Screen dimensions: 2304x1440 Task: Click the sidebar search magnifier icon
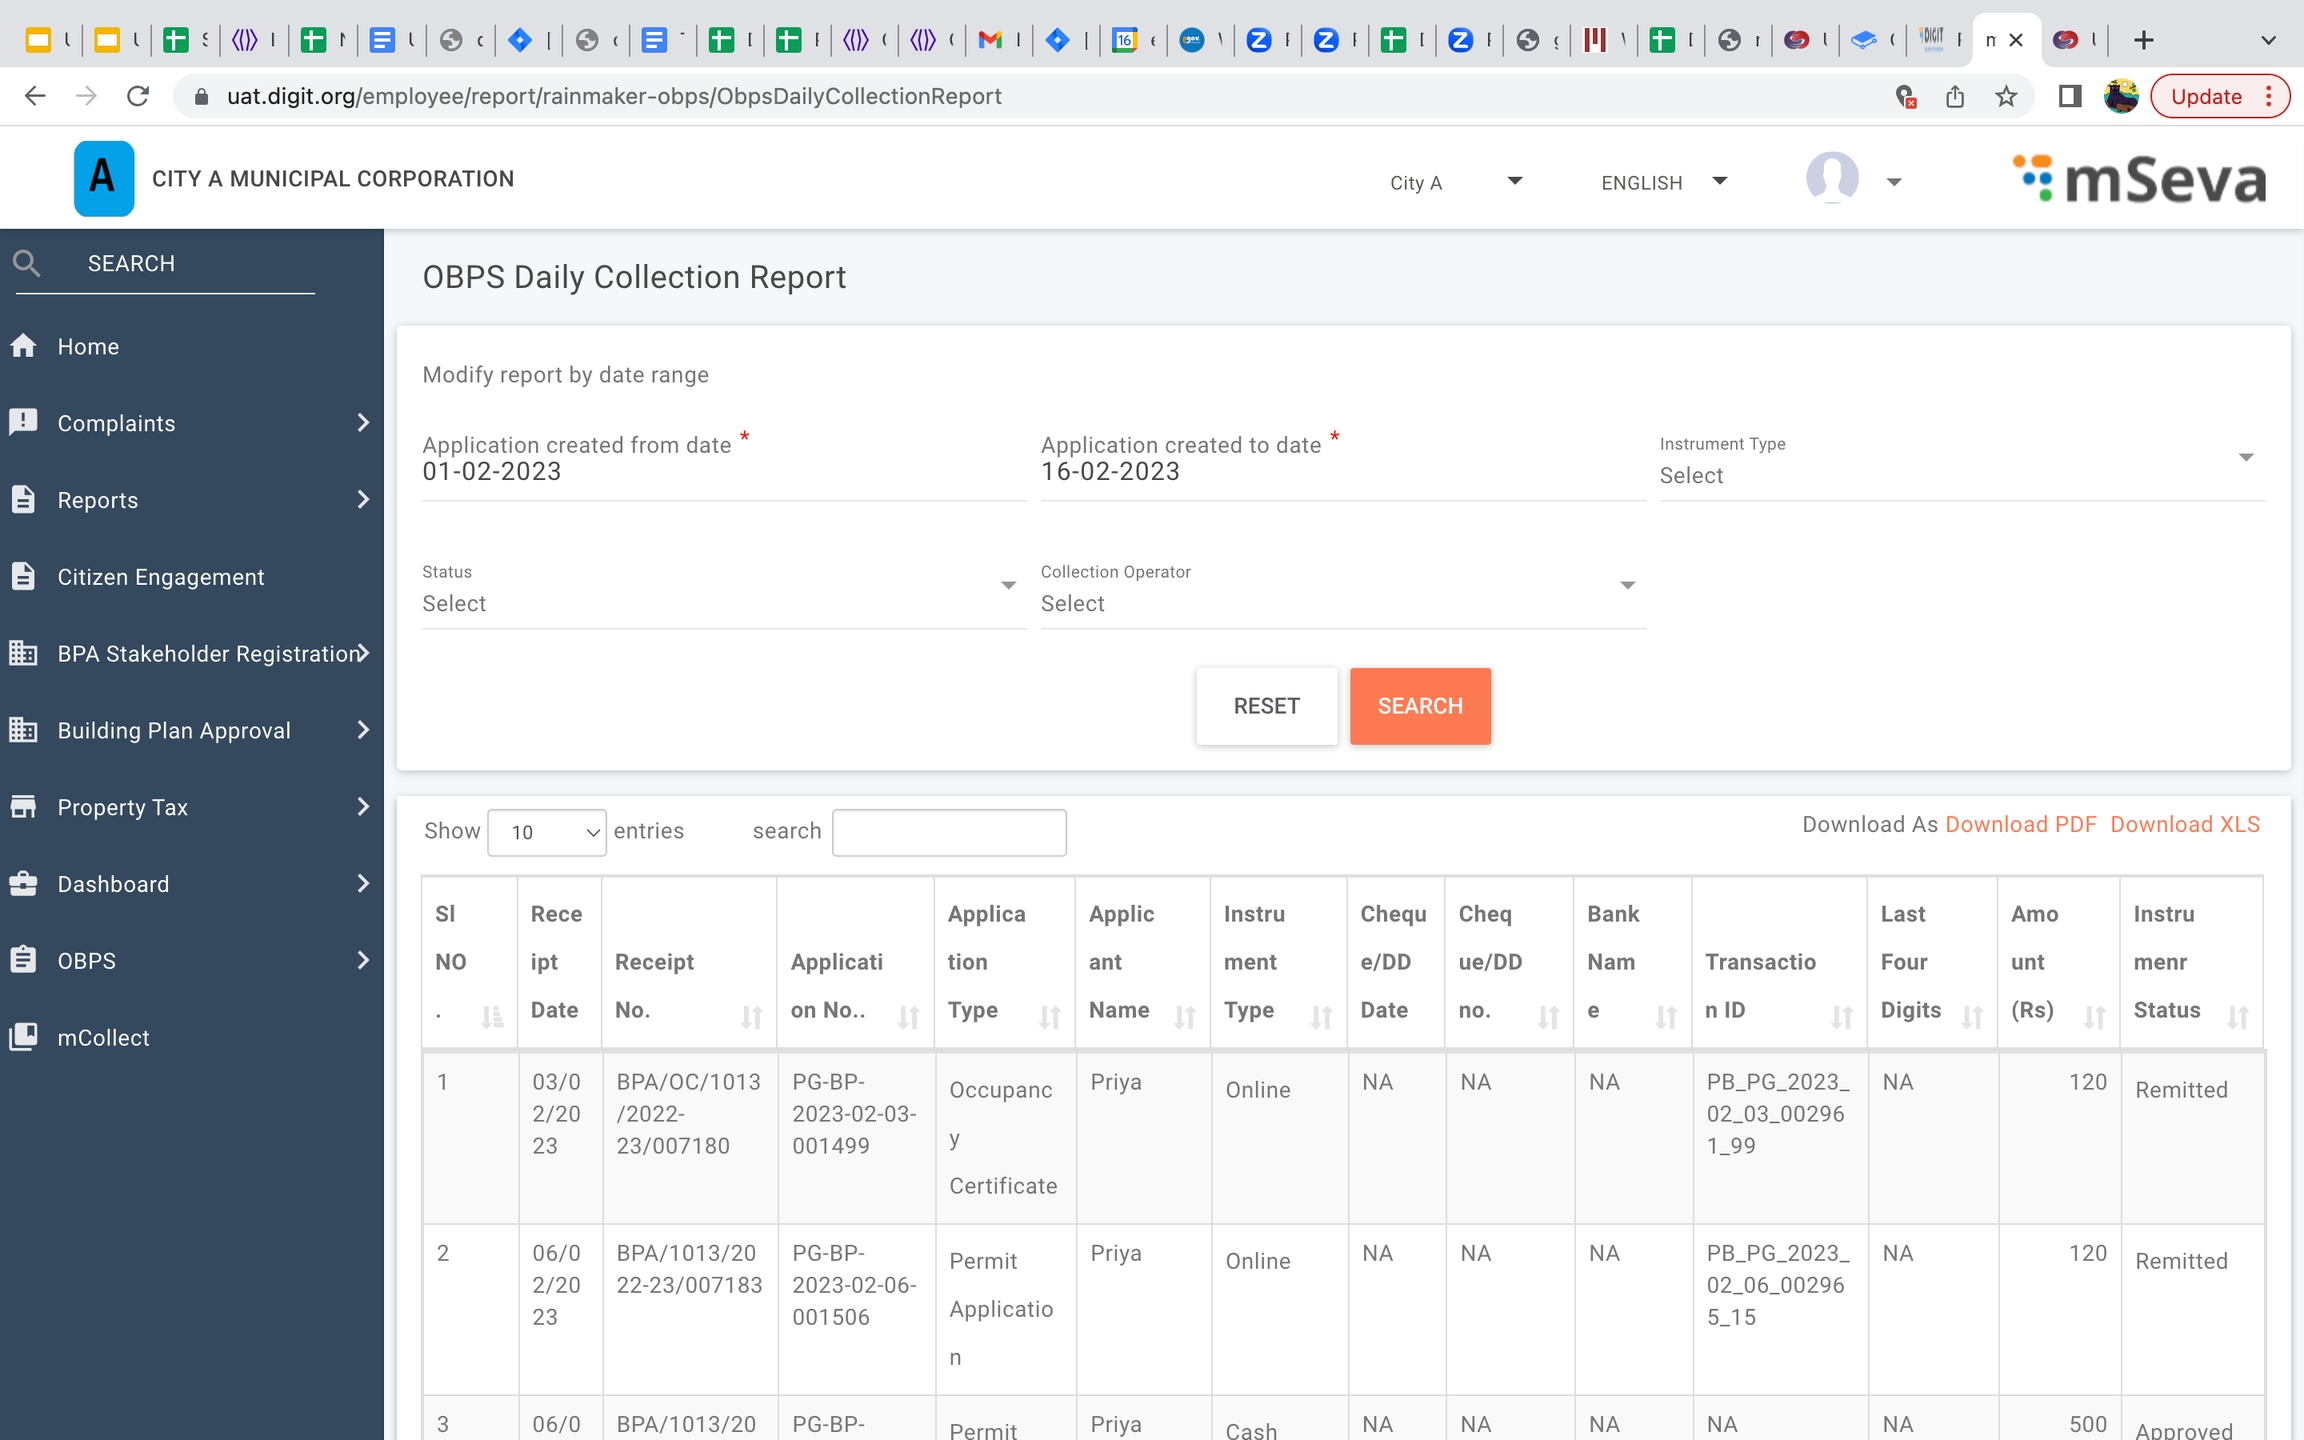click(x=27, y=263)
